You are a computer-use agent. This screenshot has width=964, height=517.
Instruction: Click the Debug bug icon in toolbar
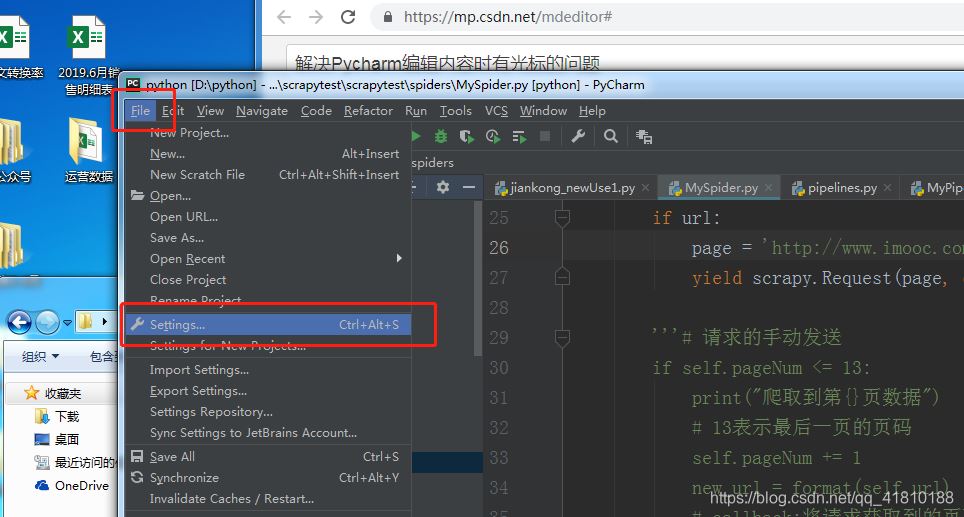(440, 136)
